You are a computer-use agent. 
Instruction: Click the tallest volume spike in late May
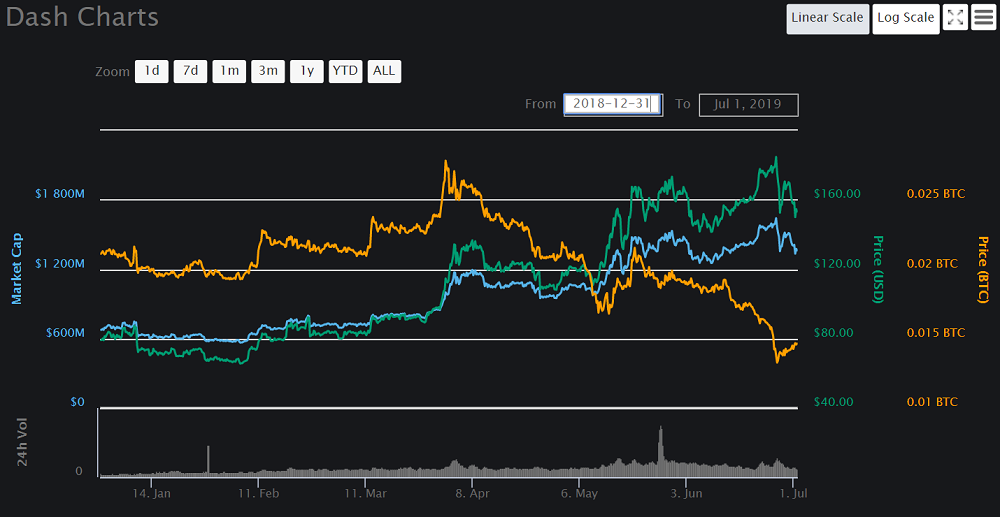coord(661,449)
